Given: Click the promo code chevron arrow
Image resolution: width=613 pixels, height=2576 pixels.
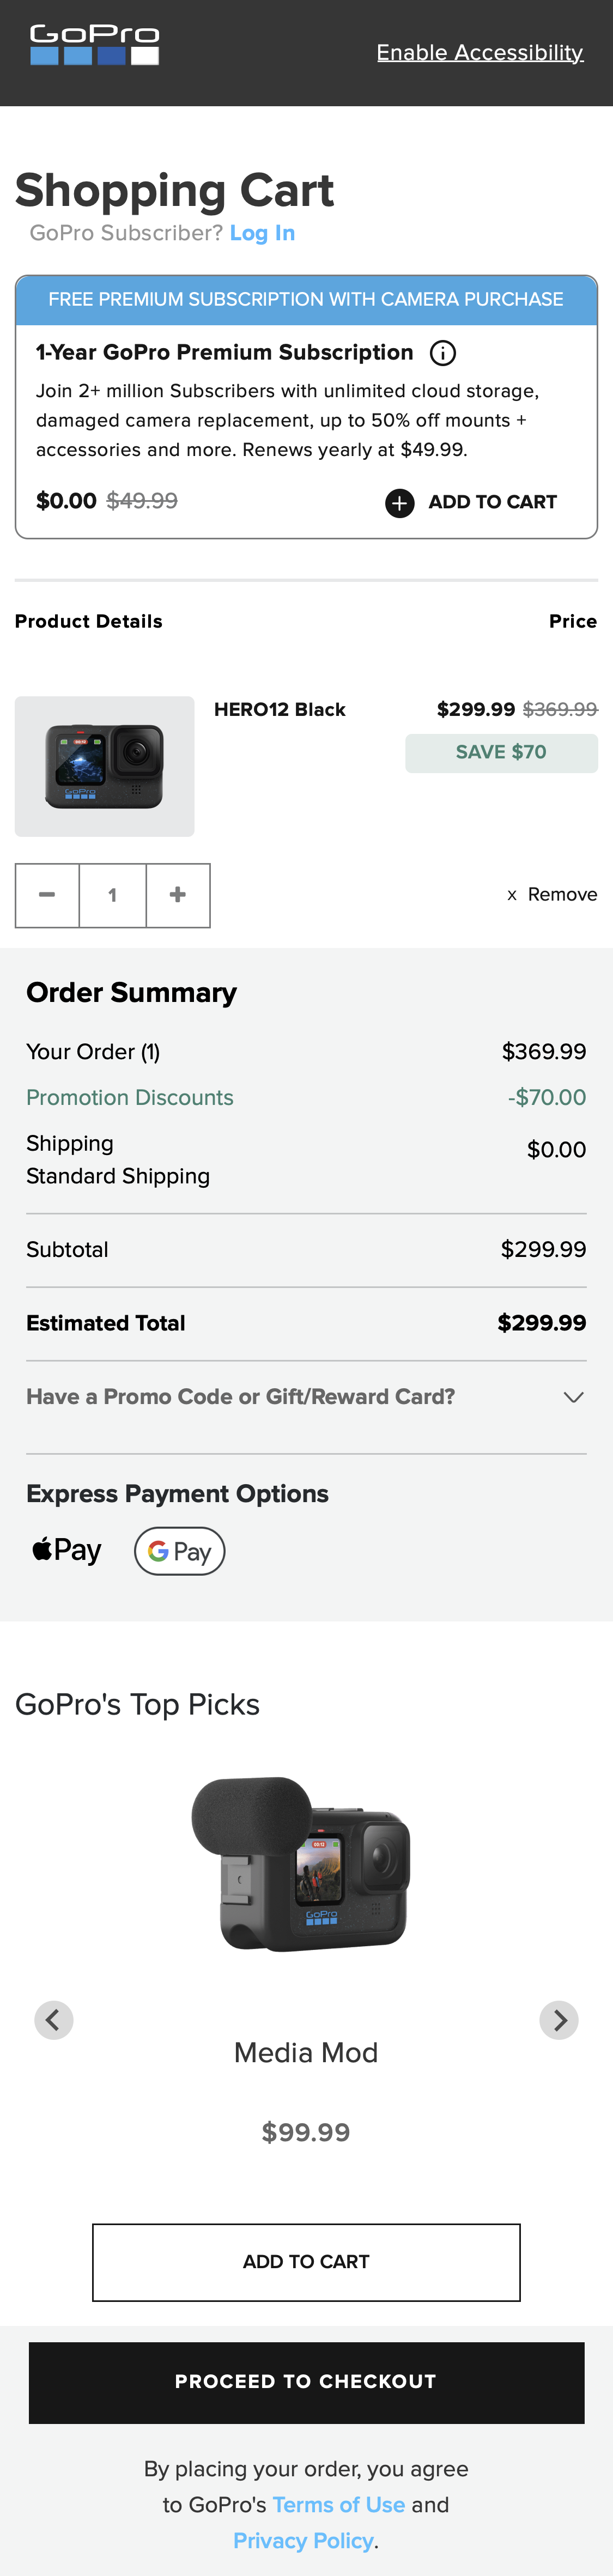Looking at the screenshot, I should (x=573, y=1397).
